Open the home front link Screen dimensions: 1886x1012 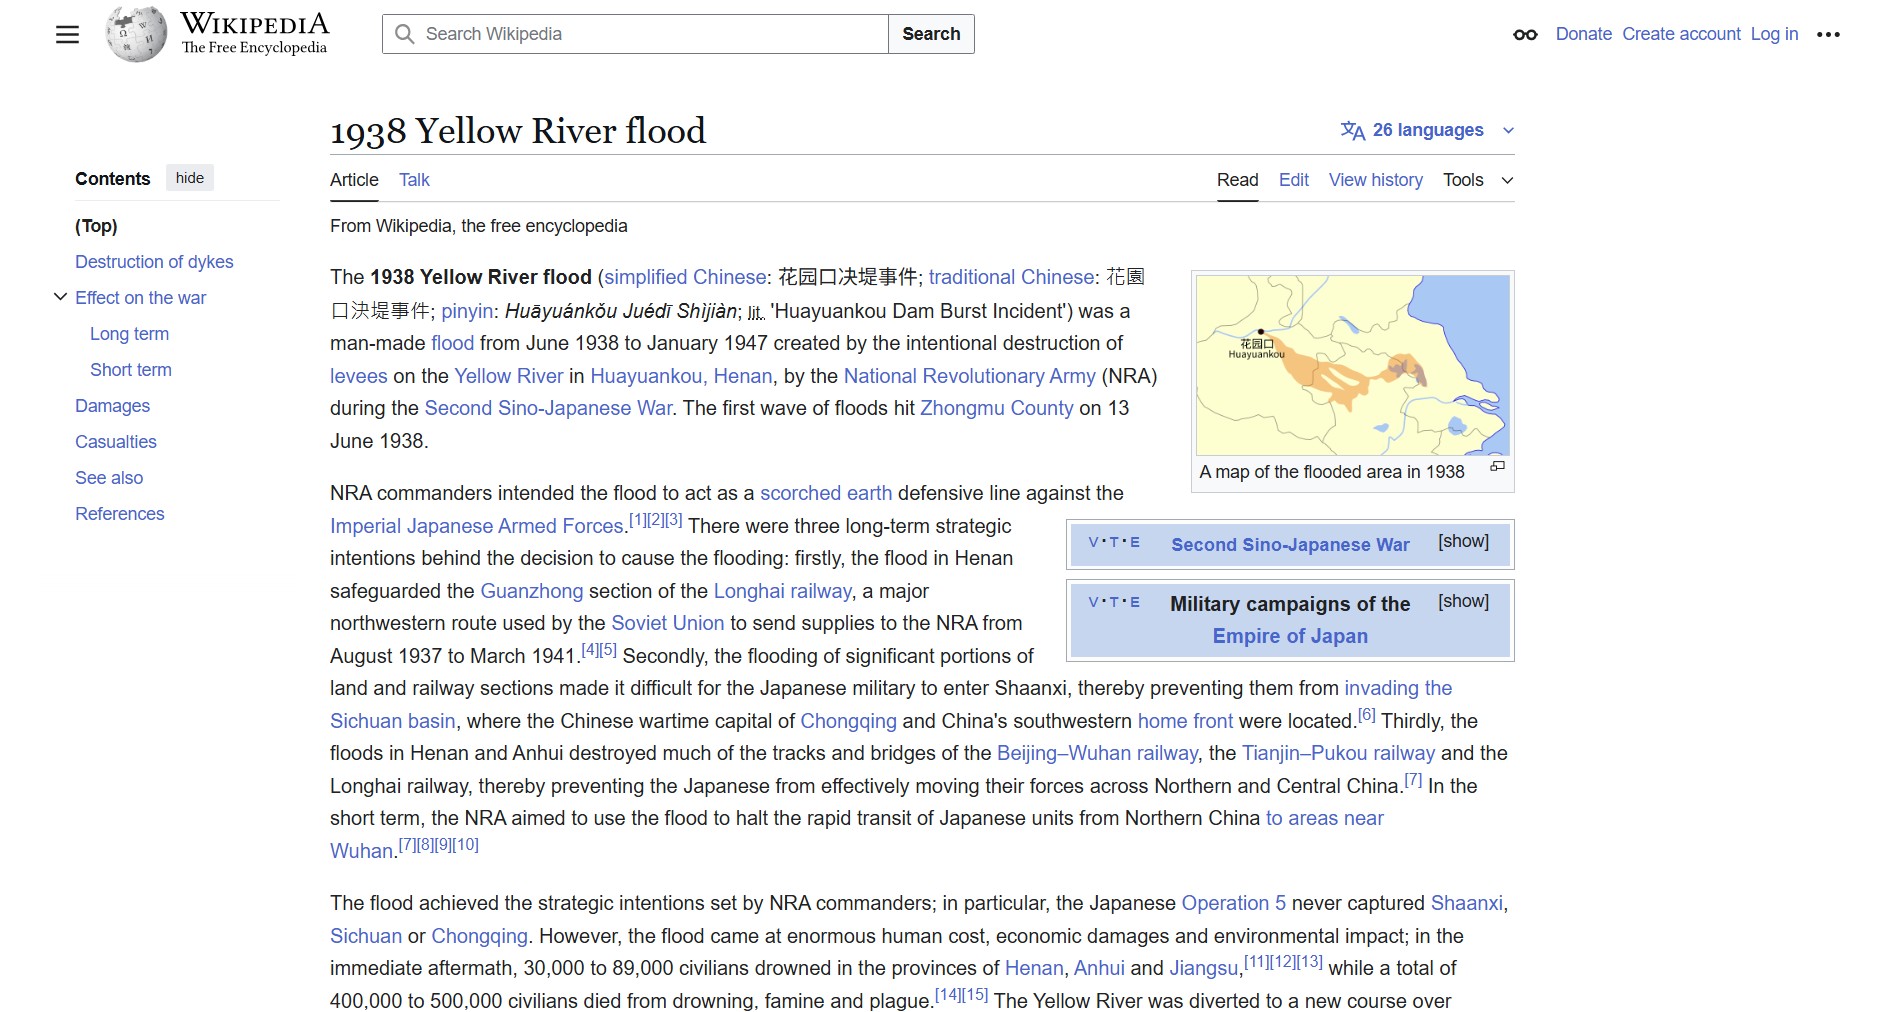pyautogui.click(x=1186, y=721)
